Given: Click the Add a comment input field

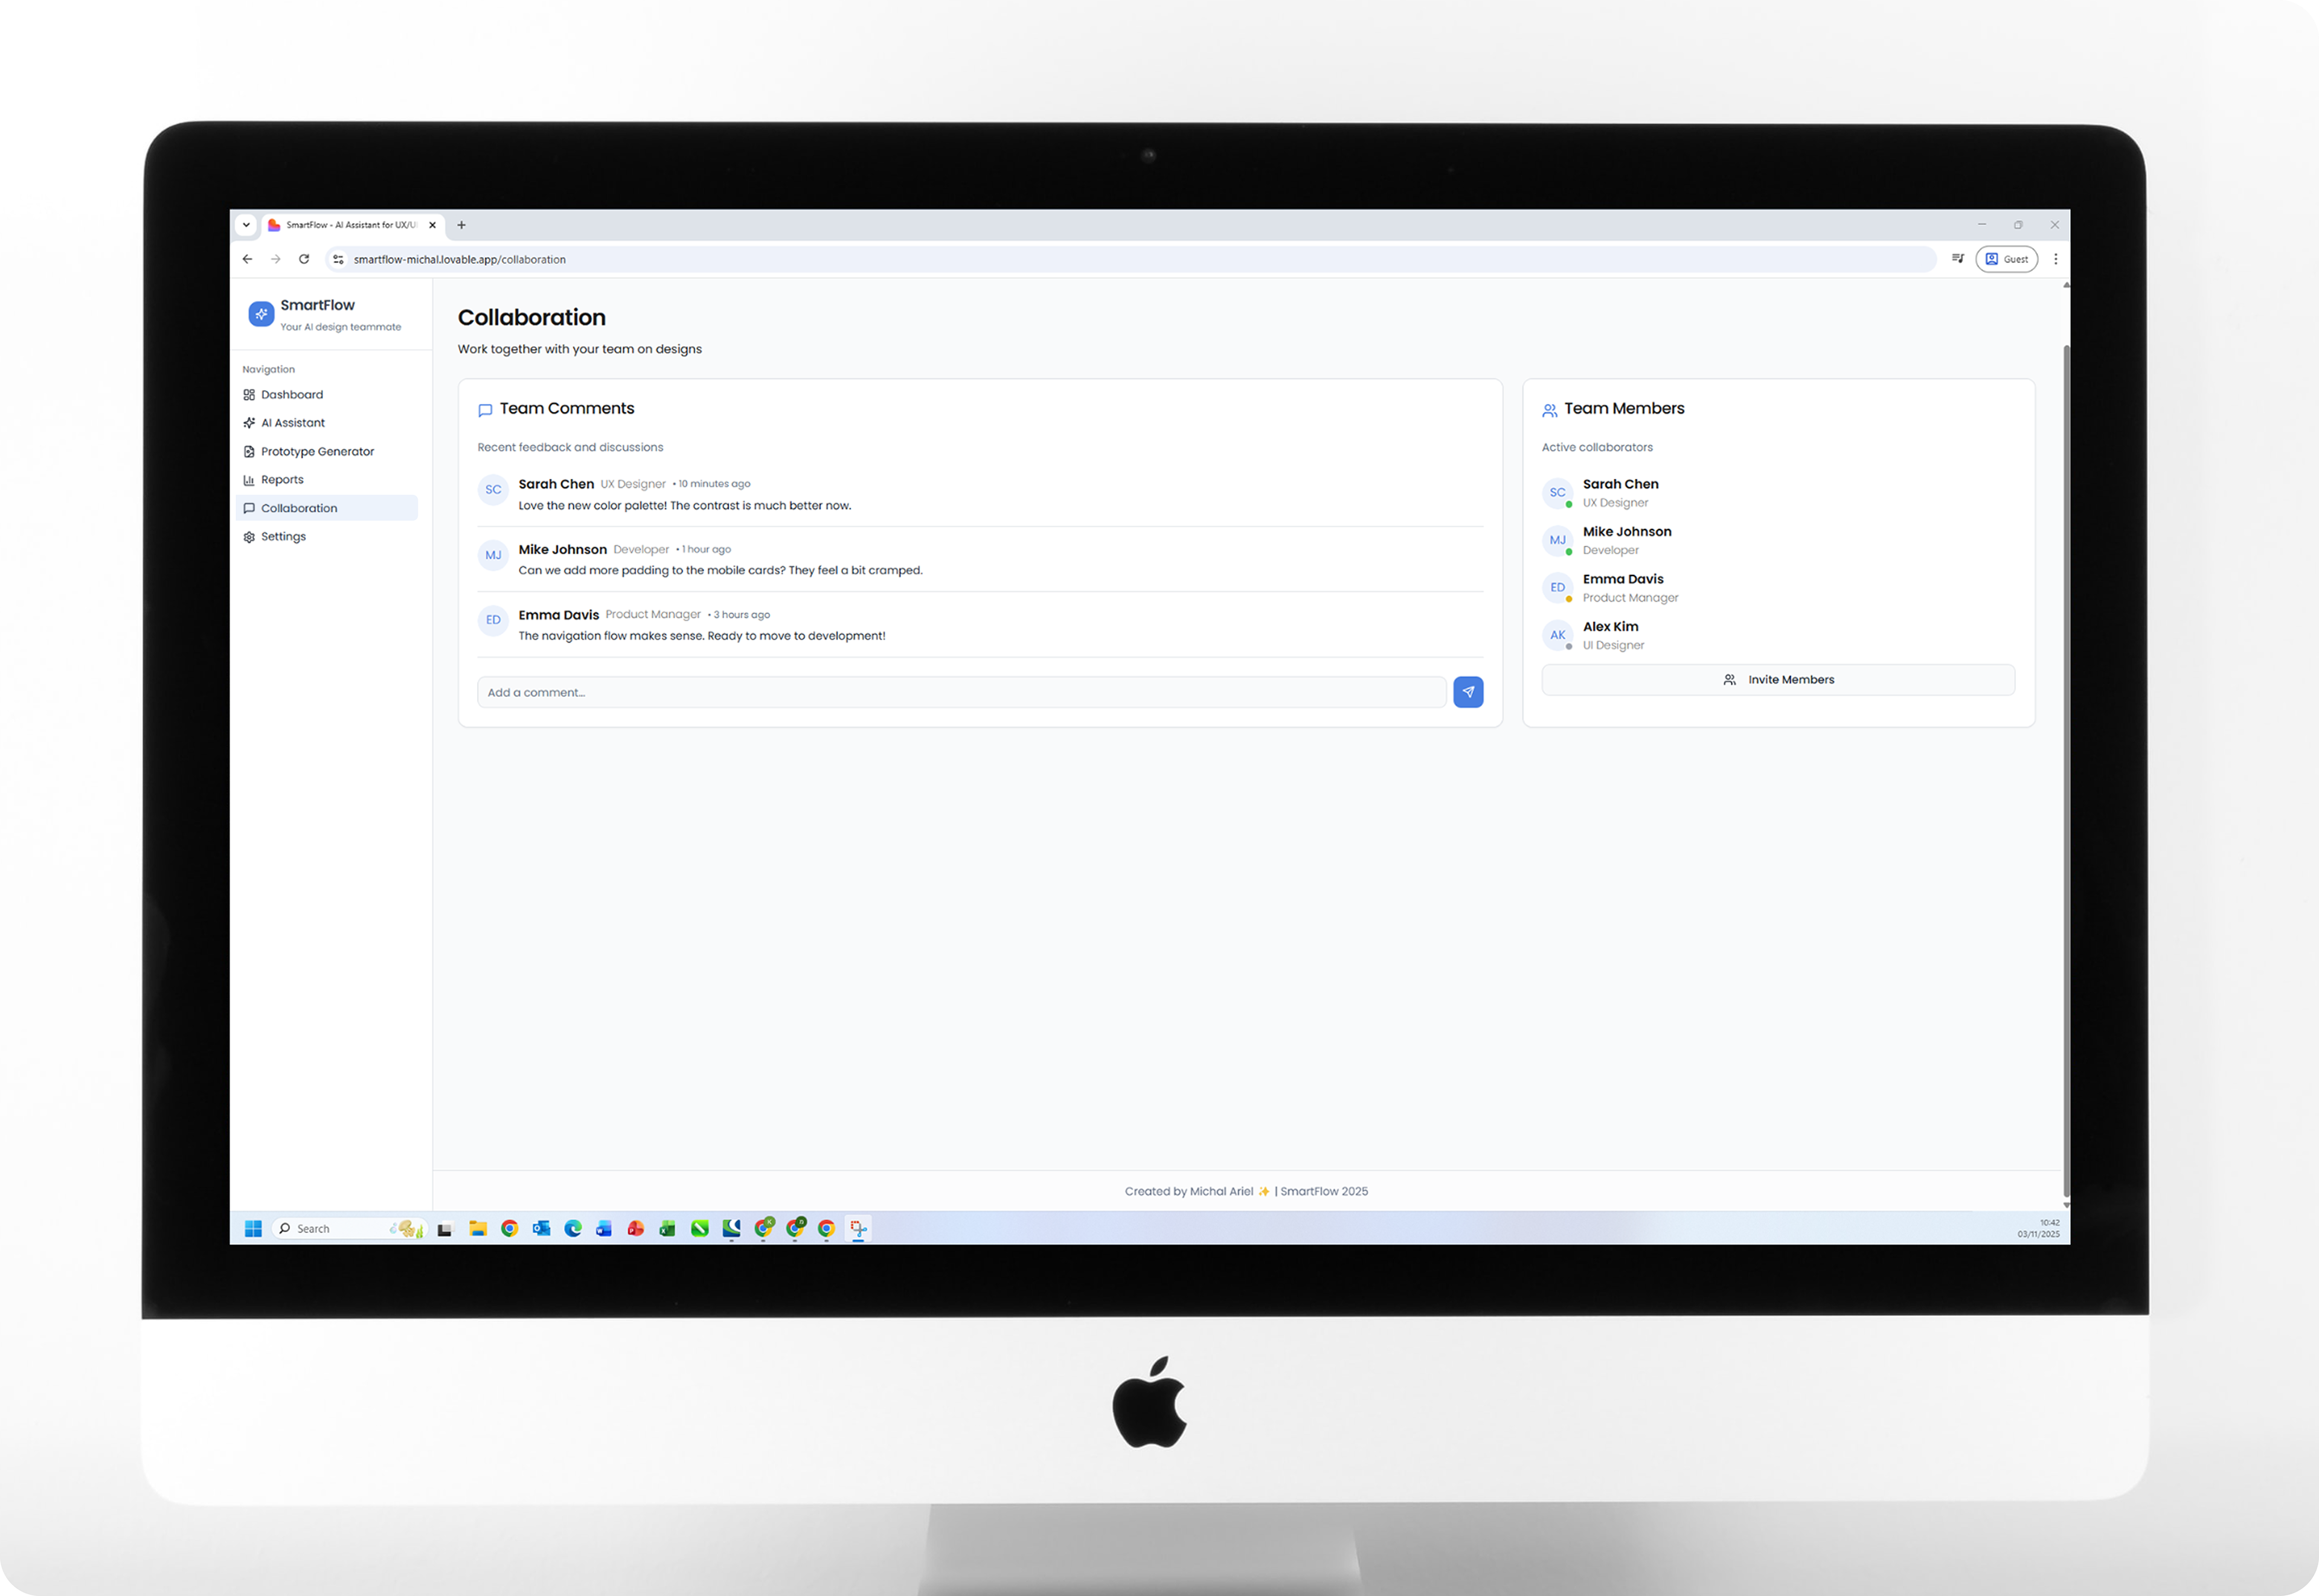Looking at the screenshot, I should pyautogui.click(x=960, y=692).
